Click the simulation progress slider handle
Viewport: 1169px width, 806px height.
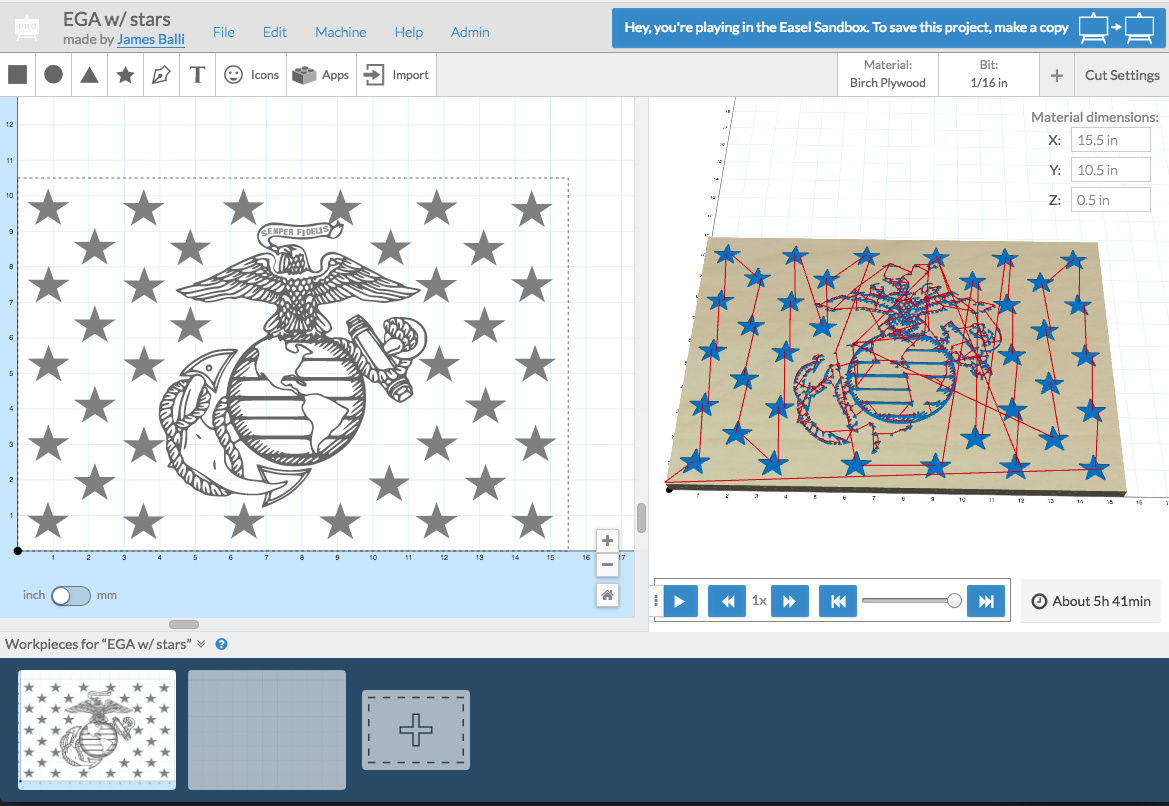[954, 601]
